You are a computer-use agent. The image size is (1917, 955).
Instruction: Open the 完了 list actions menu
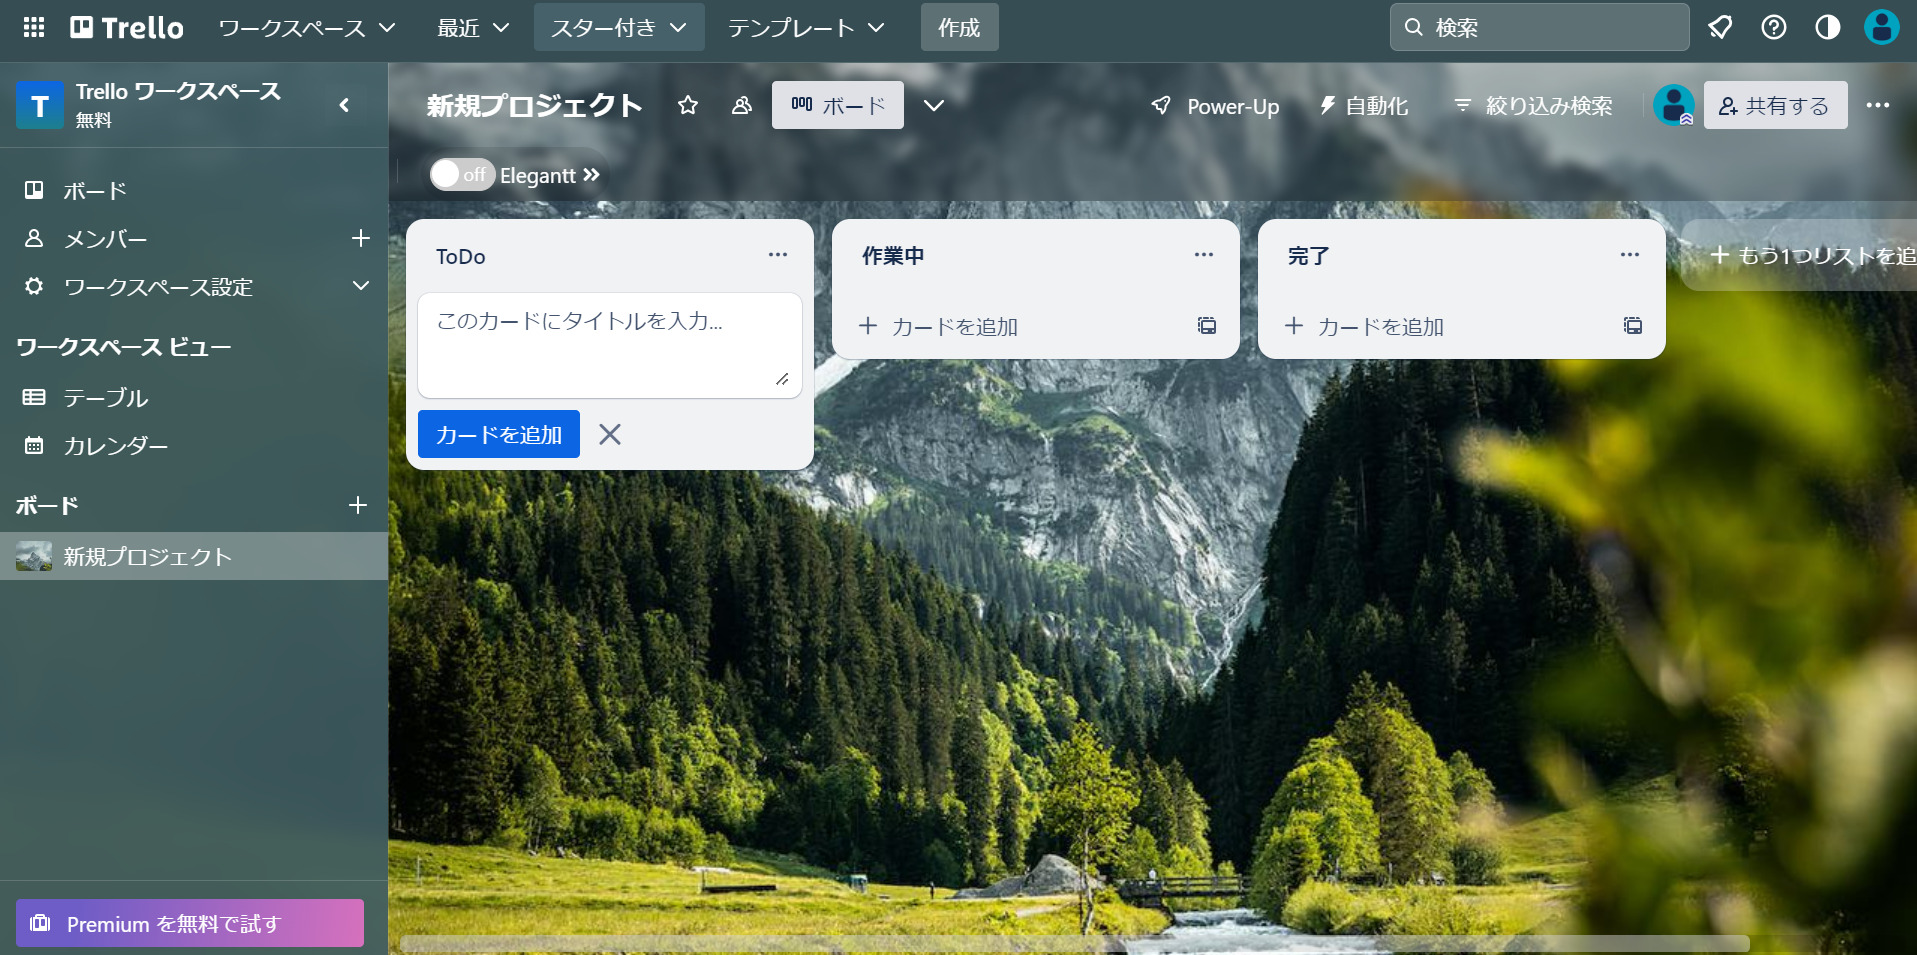1629,254
